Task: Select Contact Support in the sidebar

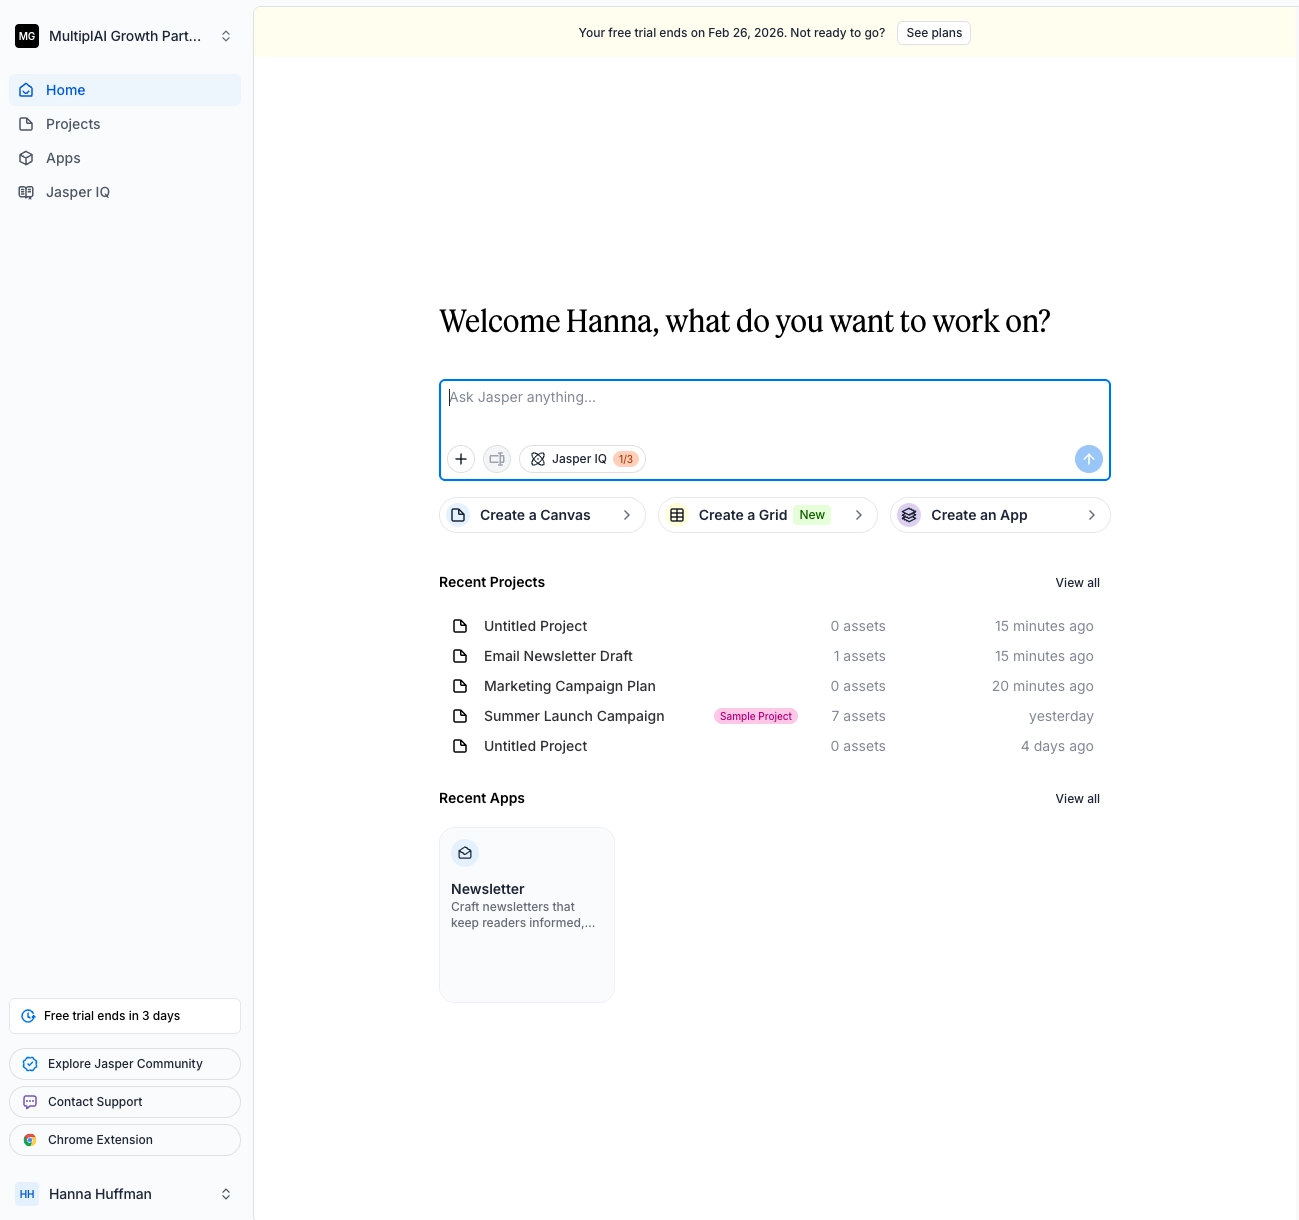Action: coord(95,1102)
